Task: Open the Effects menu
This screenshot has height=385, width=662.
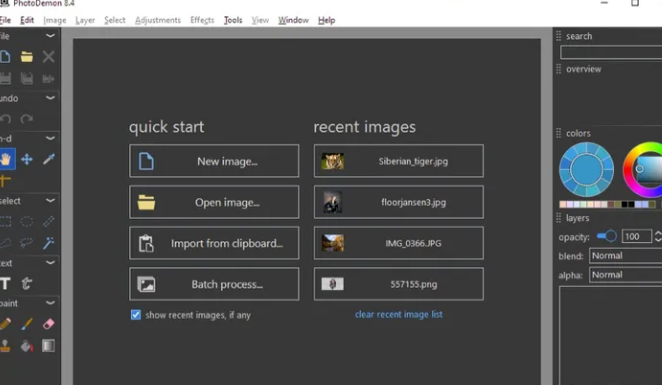Action: tap(202, 20)
